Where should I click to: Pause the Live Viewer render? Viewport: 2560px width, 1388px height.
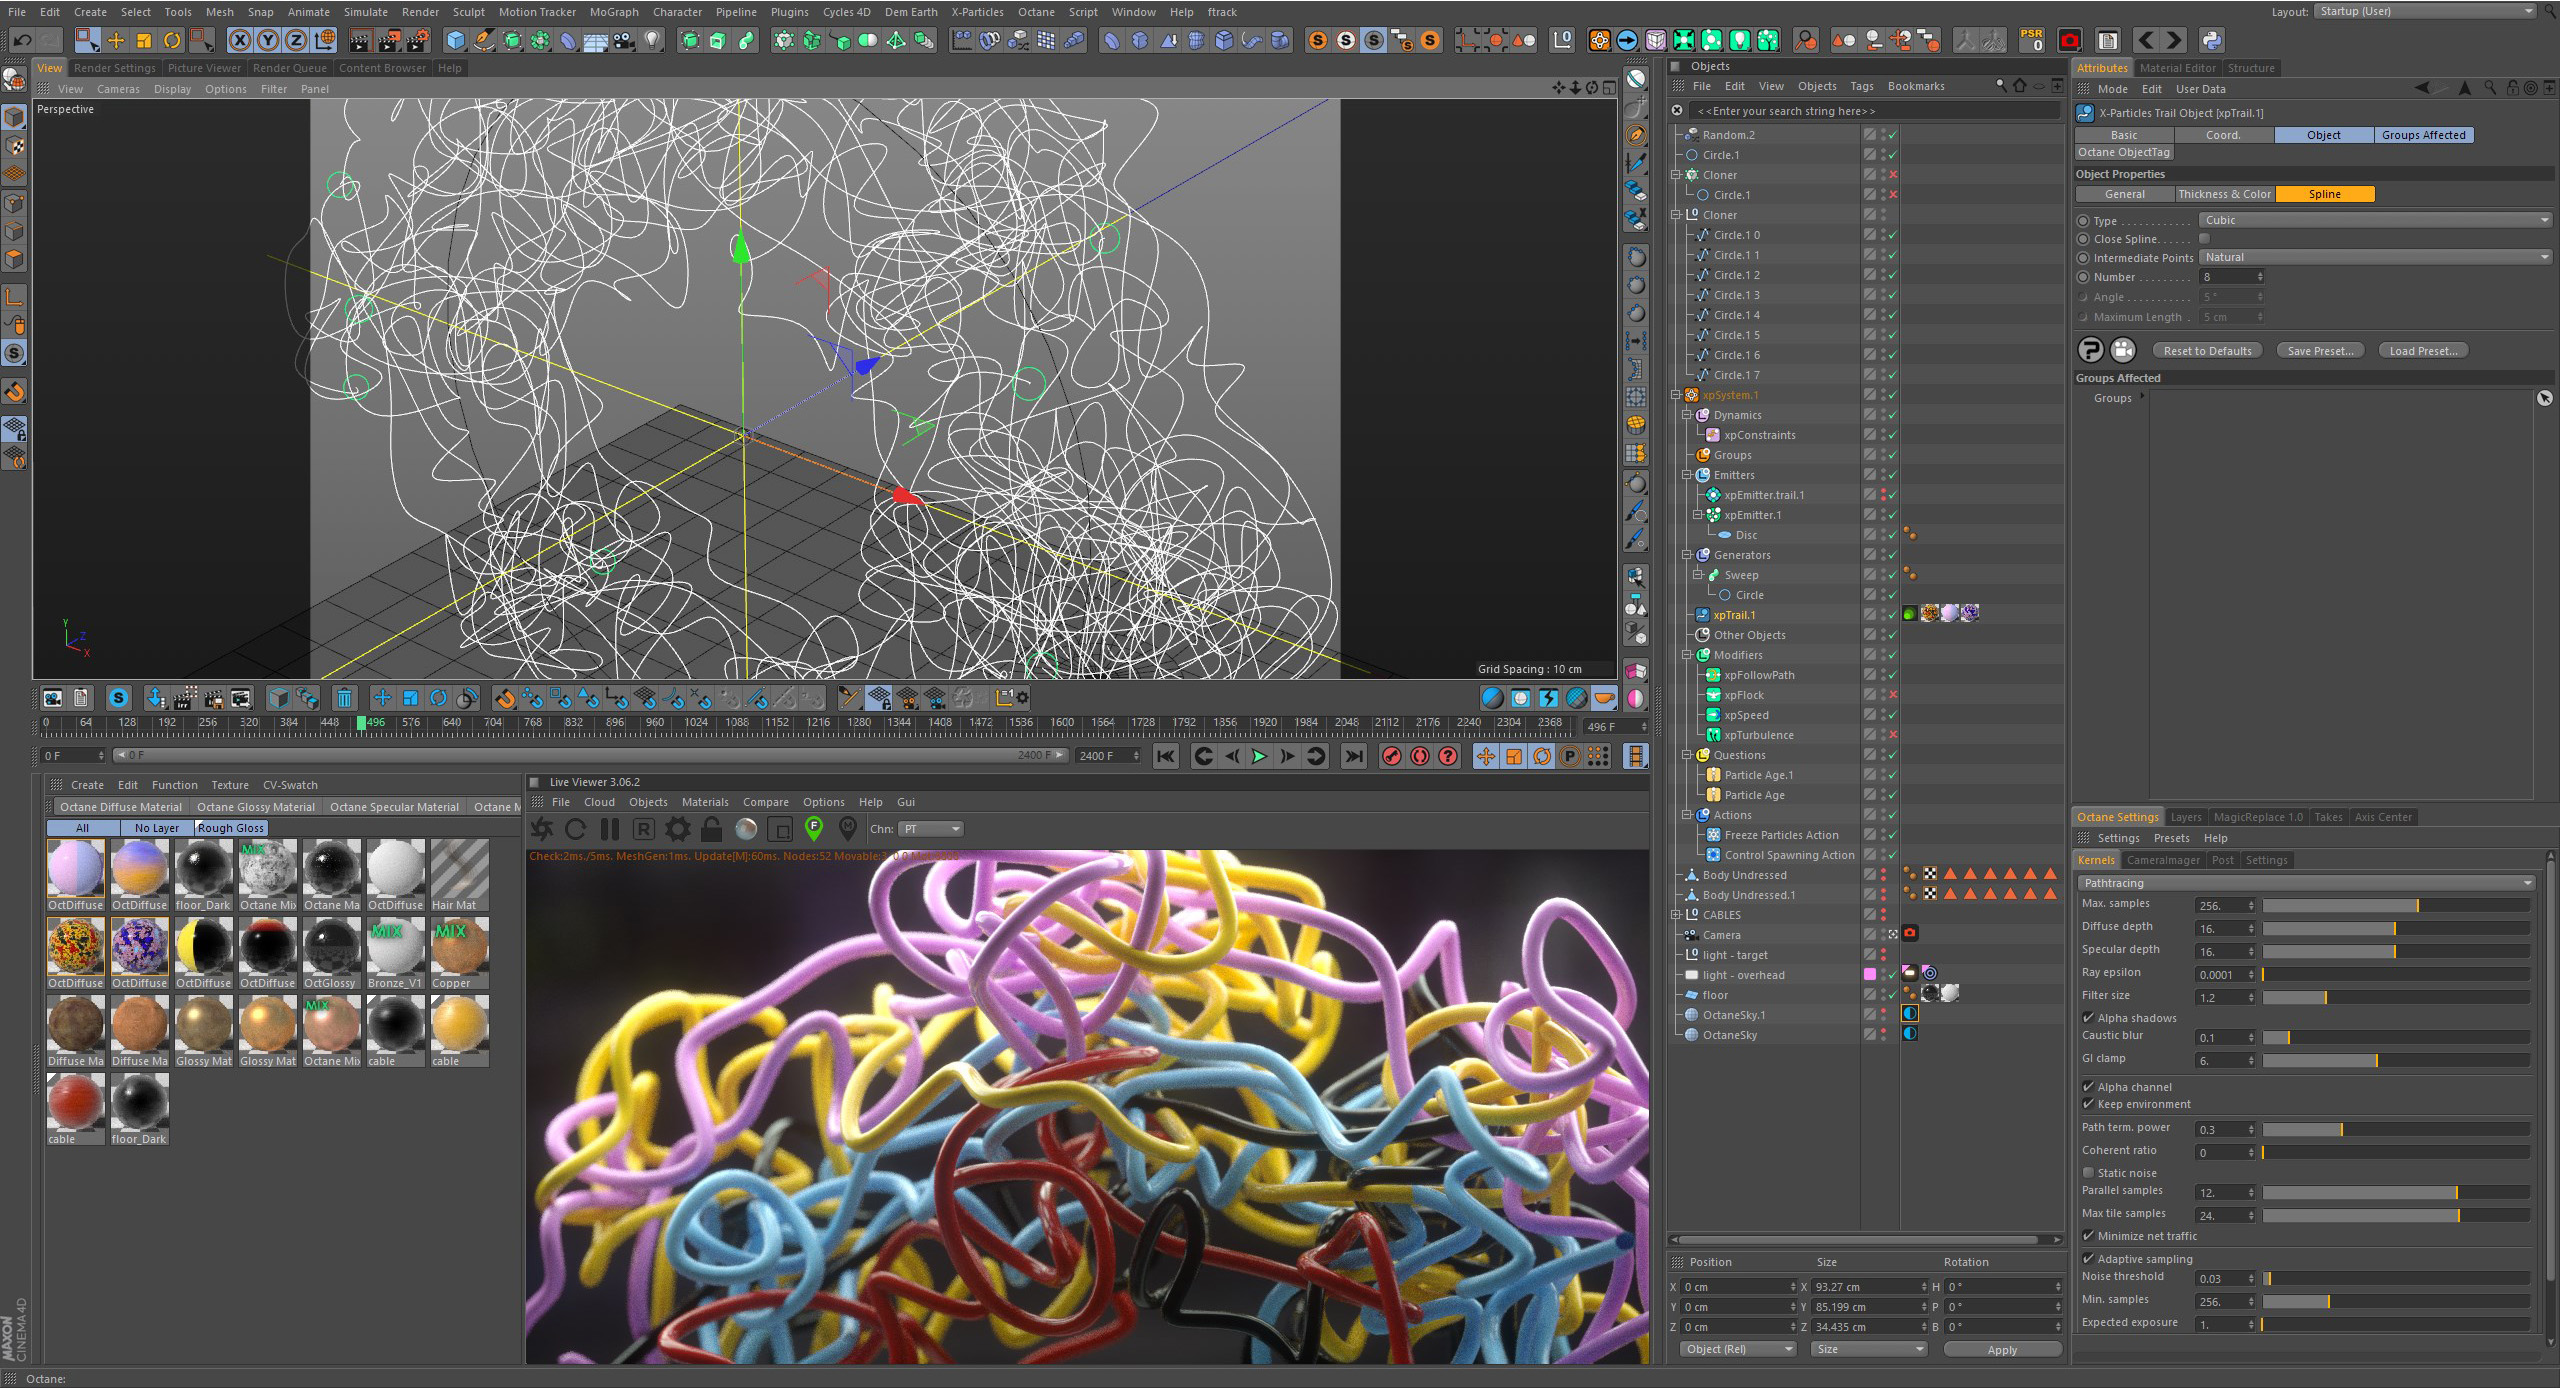pyautogui.click(x=609, y=829)
